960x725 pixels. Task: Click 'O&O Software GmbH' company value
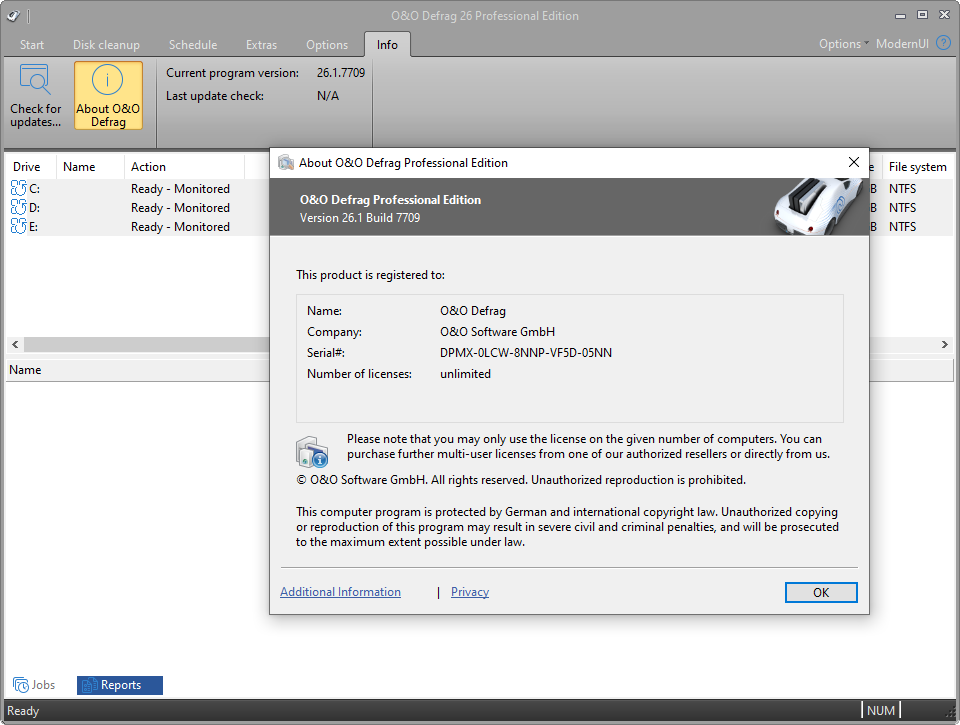click(x=497, y=332)
